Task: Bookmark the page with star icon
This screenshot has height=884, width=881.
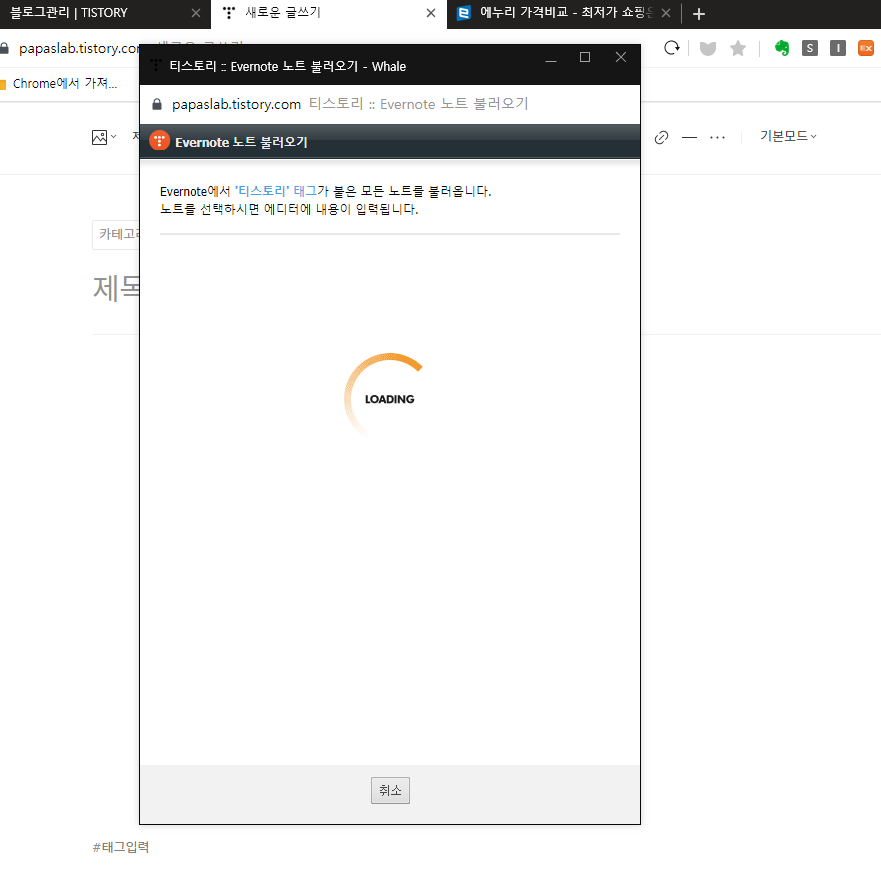Action: pyautogui.click(x=737, y=48)
